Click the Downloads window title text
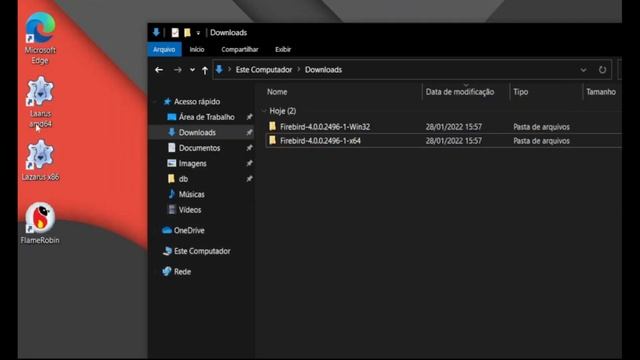The width and height of the screenshot is (640, 360). point(229,33)
